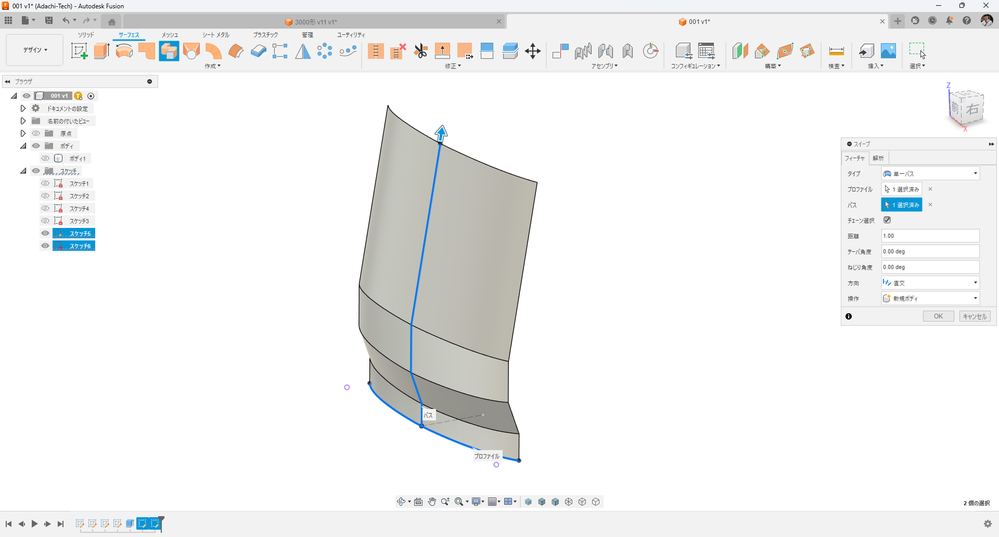Viewport: 999px width, 537px height.
Task: Switch to the Plastic ribbon tab
Action: coord(266,35)
